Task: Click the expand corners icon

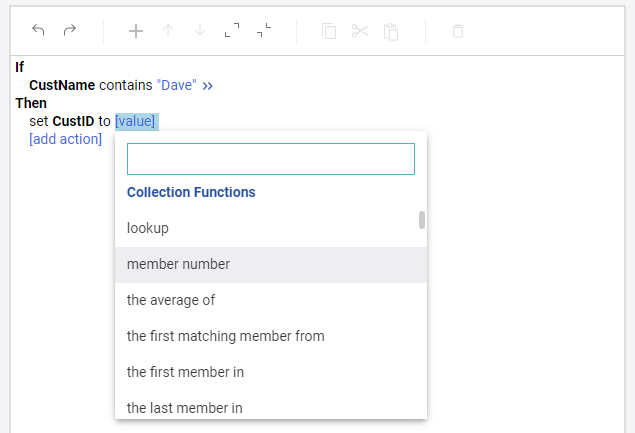Action: click(x=232, y=31)
